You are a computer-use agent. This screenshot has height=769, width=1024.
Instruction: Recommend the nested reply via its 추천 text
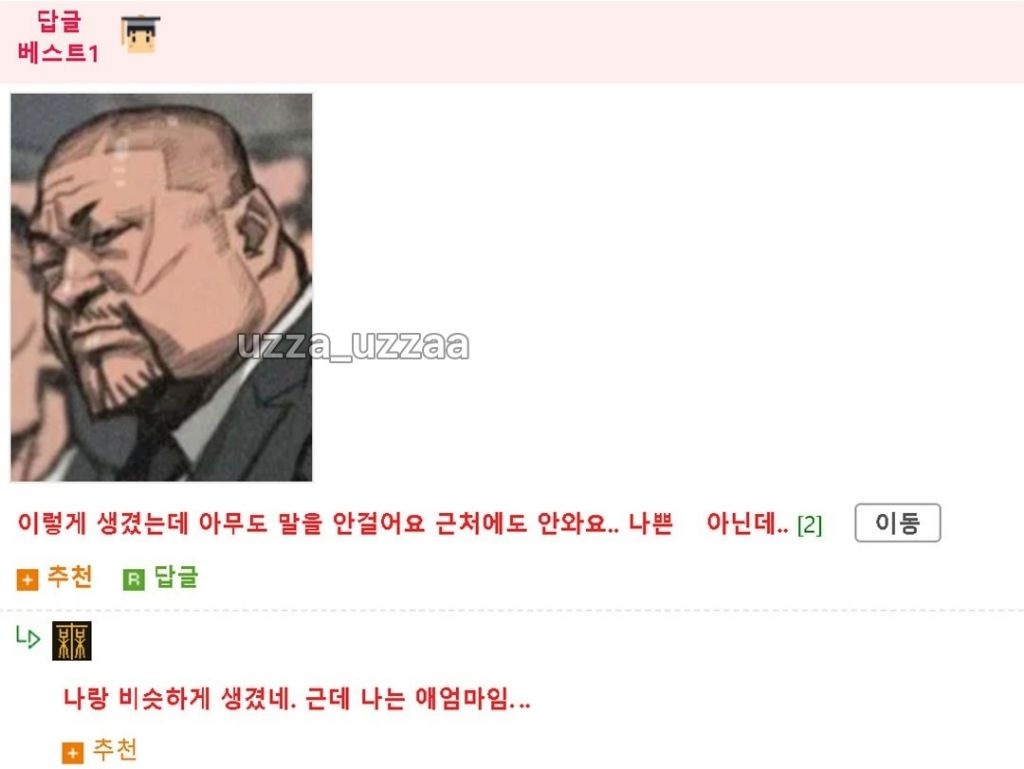115,750
